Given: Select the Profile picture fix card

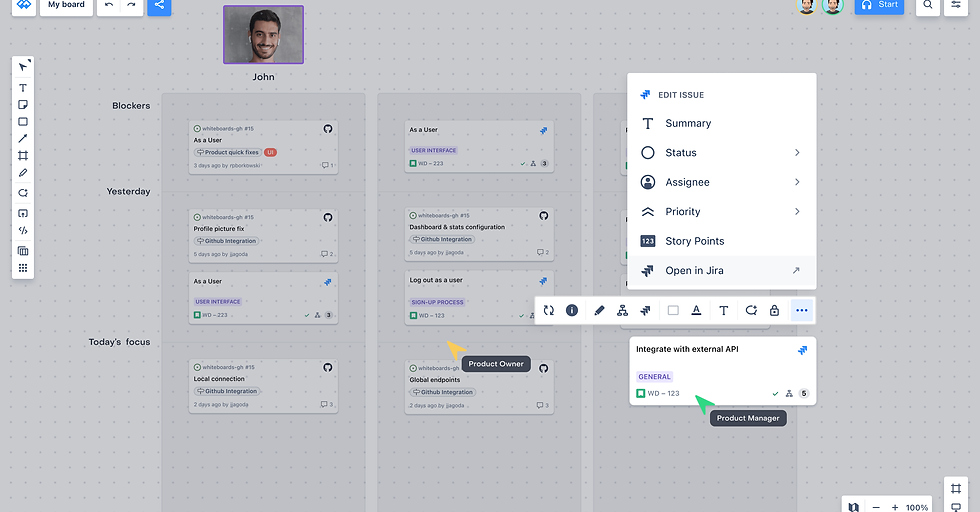Looking at the screenshot, I should [x=263, y=236].
